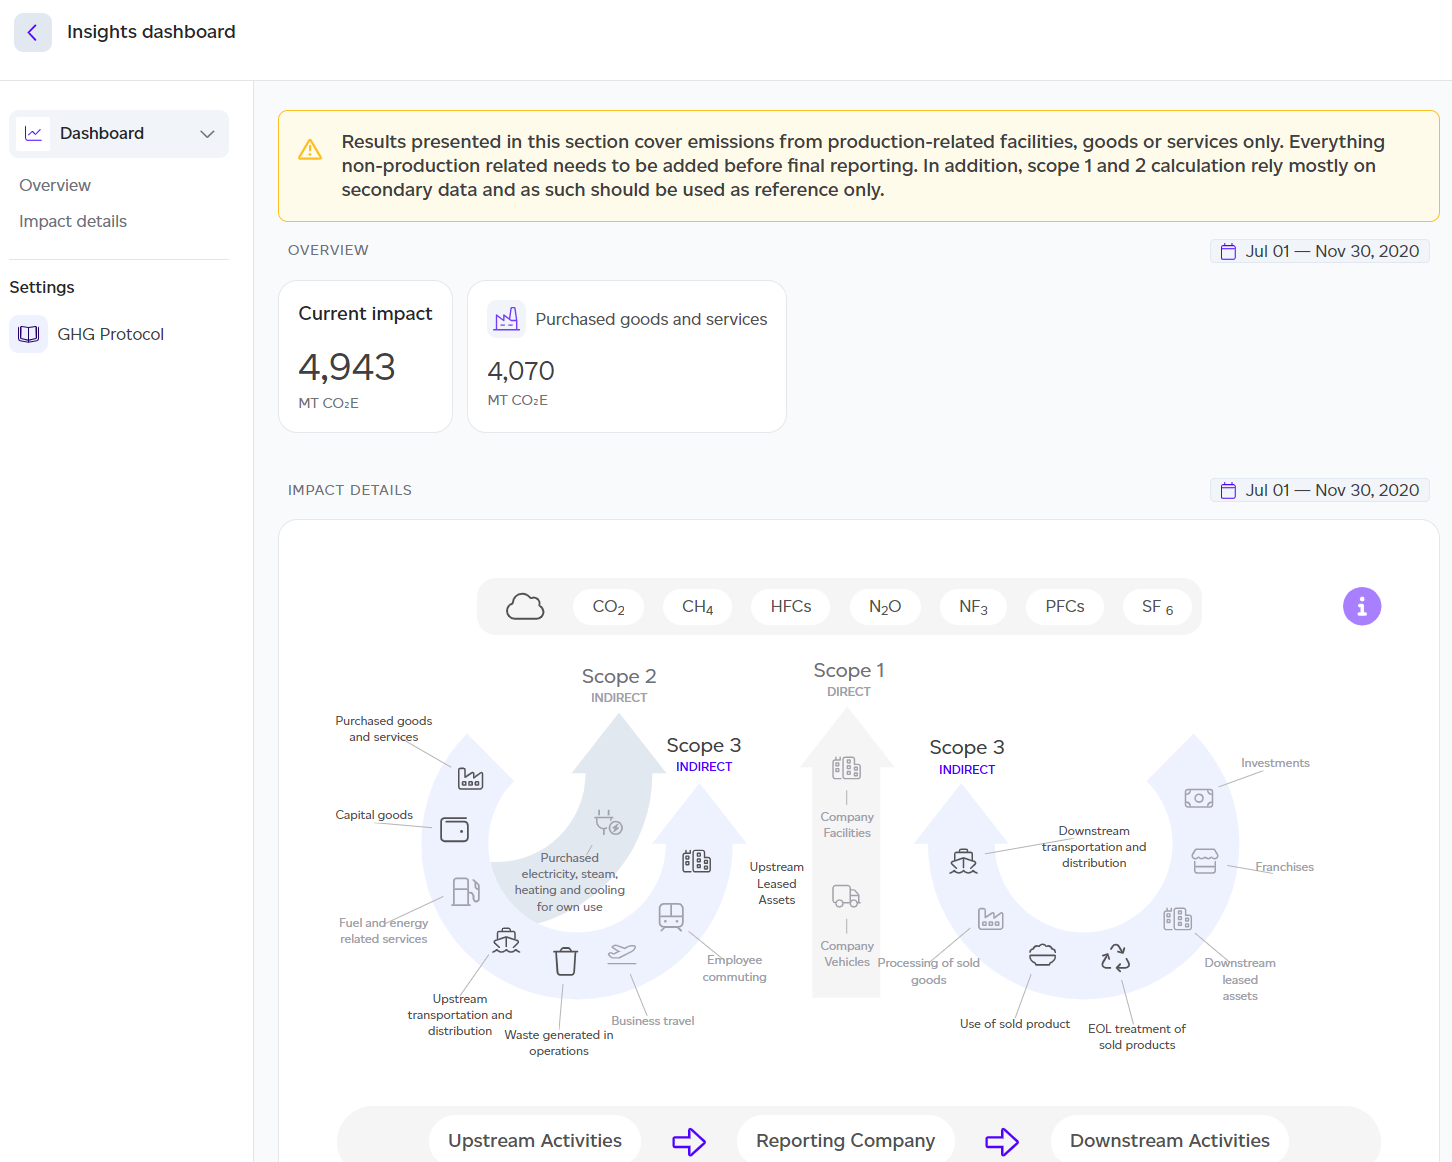
Task: Click the Use of sold product label
Action: (1015, 1024)
